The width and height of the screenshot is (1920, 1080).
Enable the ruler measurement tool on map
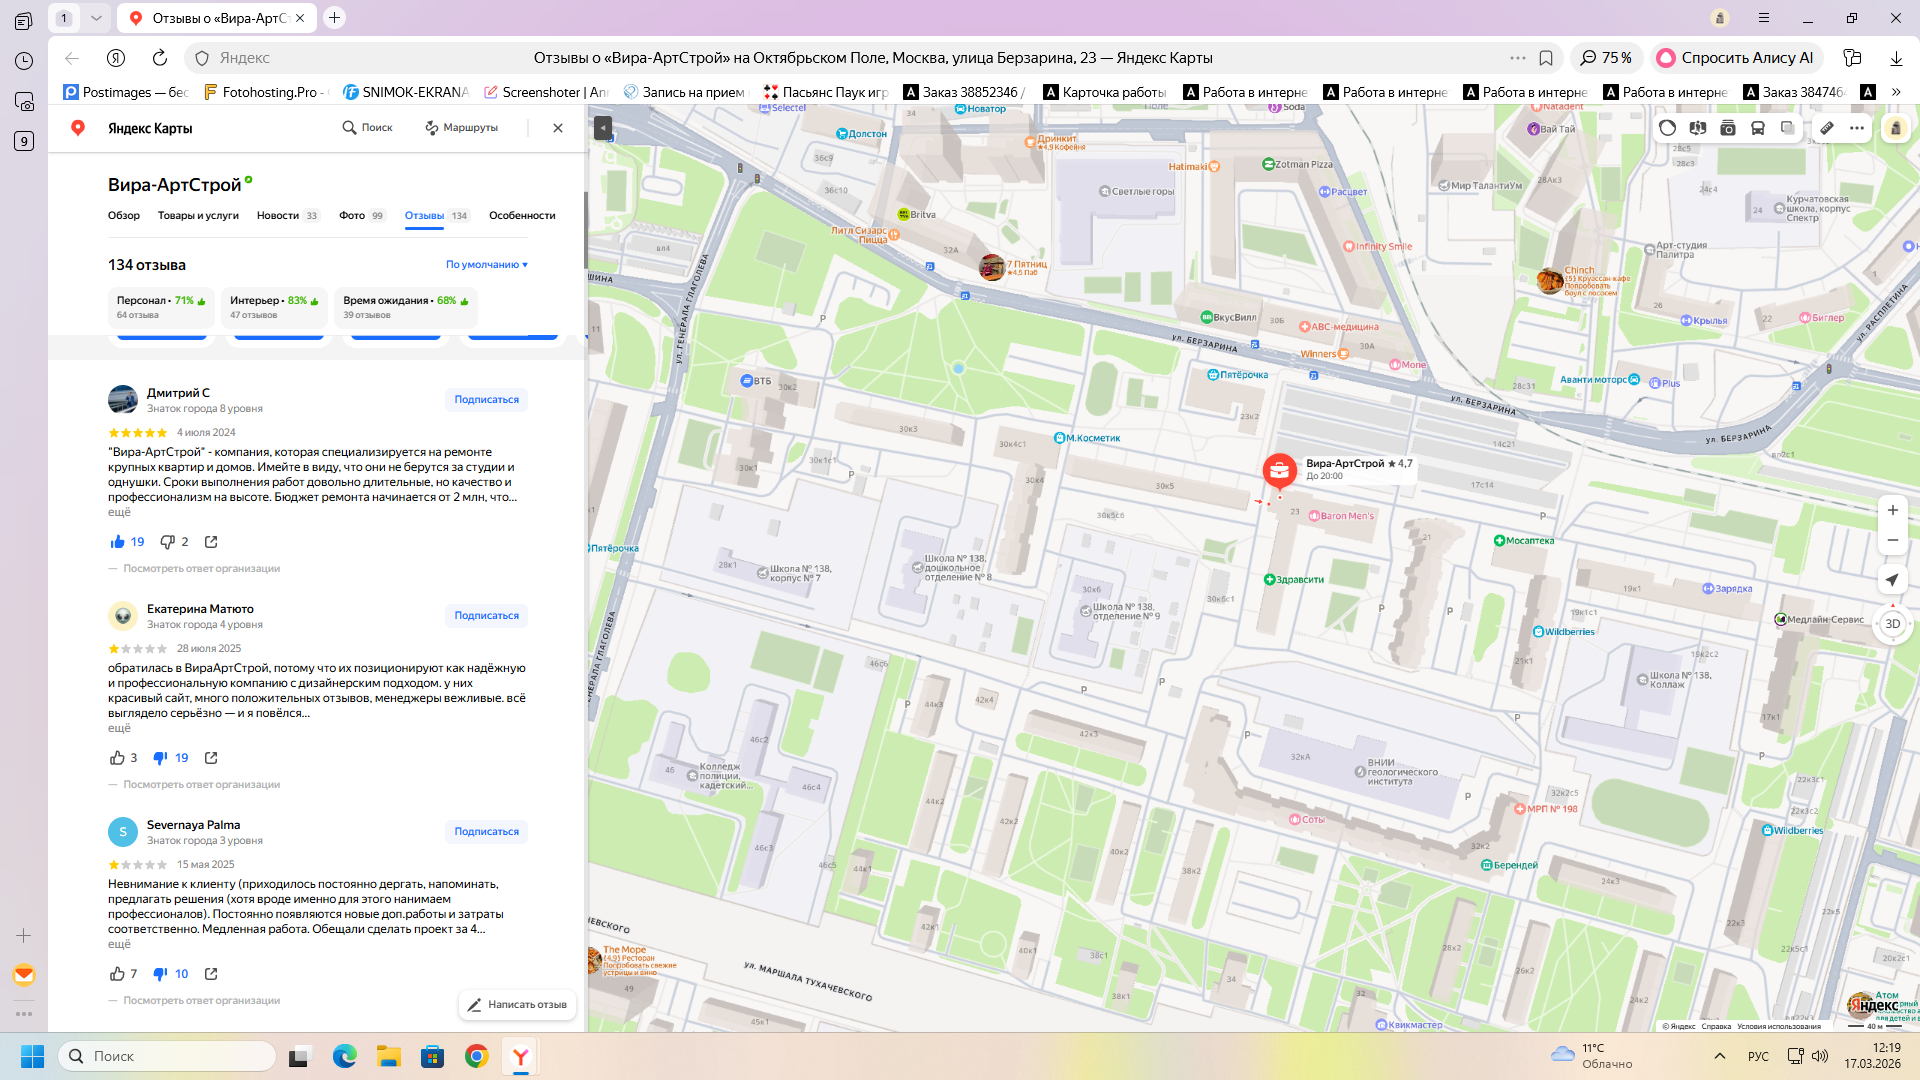point(1826,128)
